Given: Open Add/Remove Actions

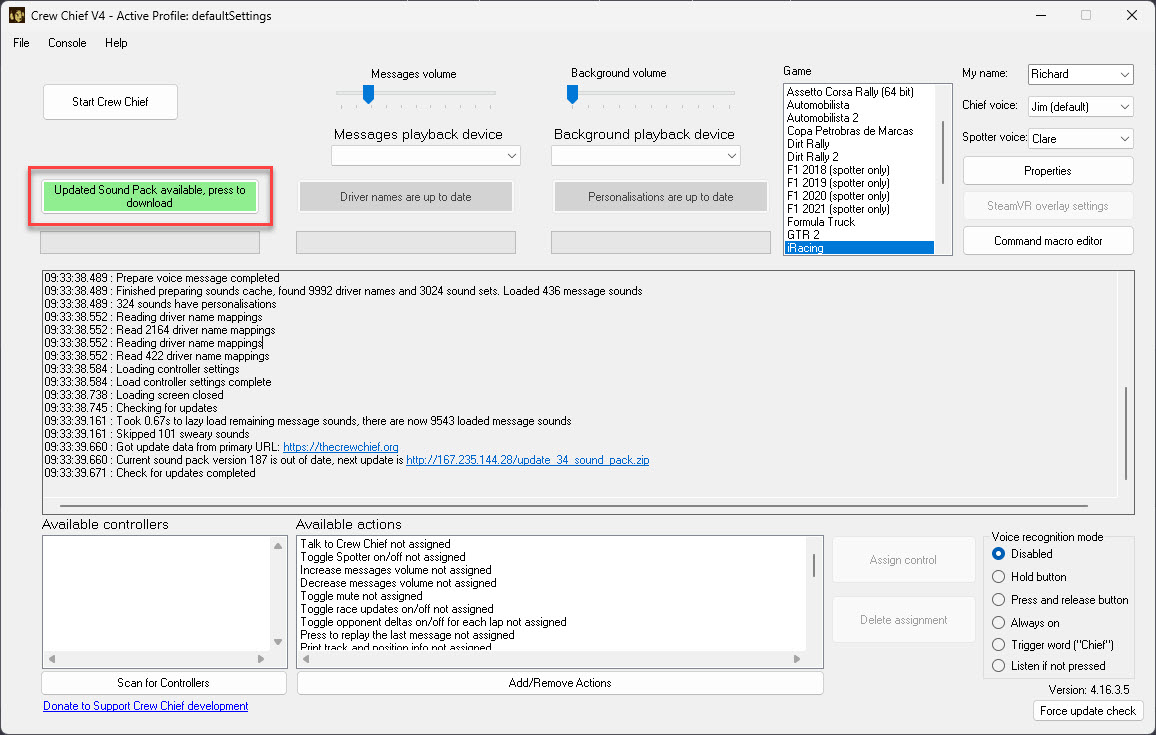Looking at the screenshot, I should [559, 682].
